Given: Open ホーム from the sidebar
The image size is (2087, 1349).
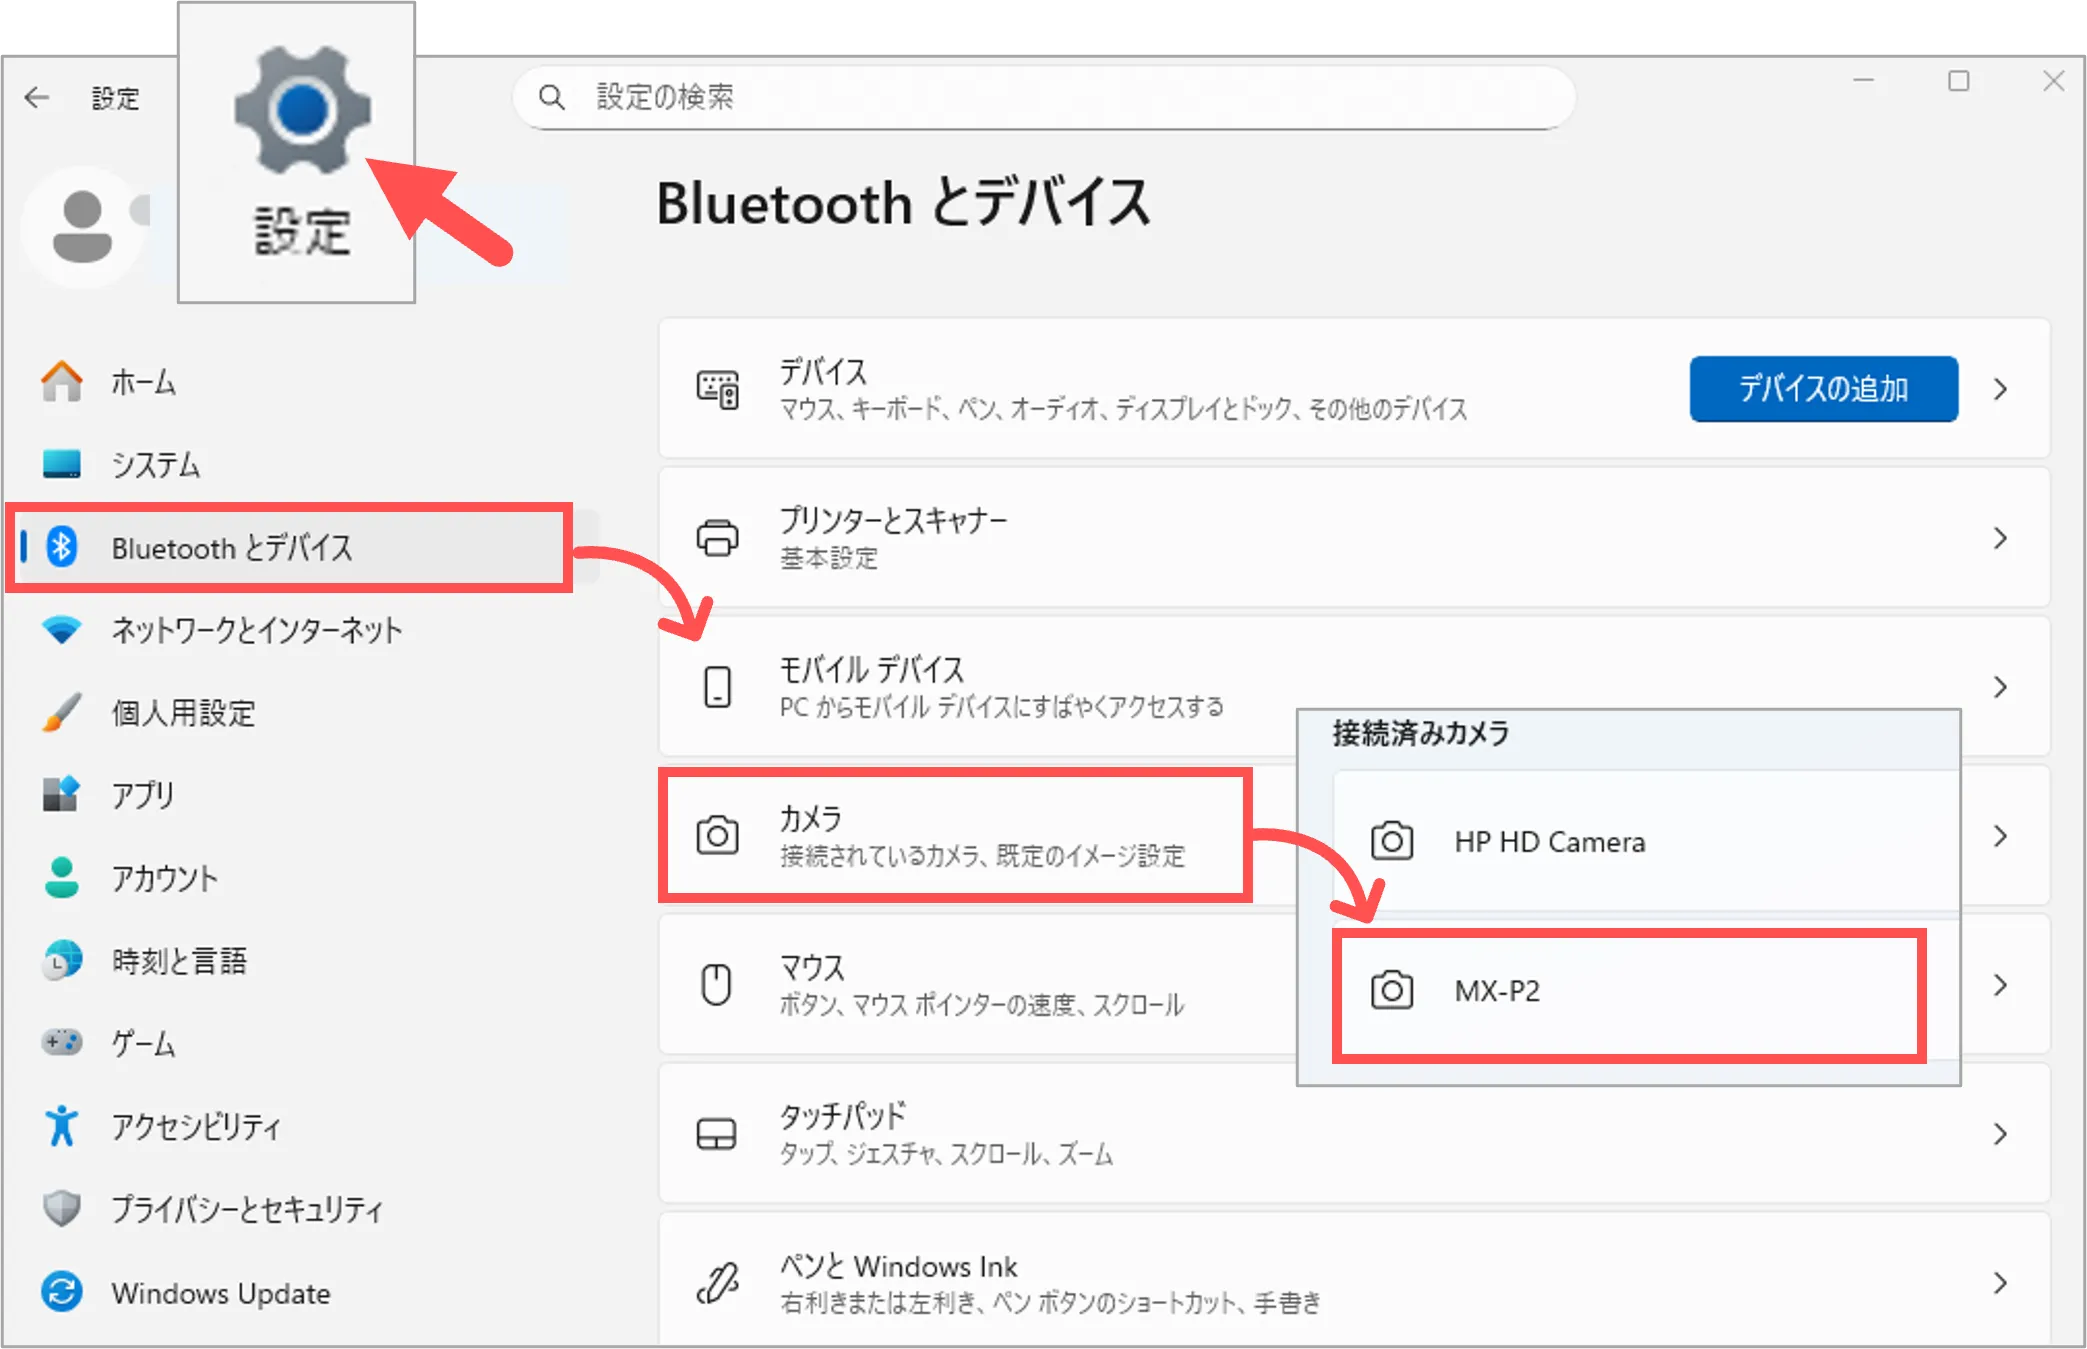Looking at the screenshot, I should (143, 382).
